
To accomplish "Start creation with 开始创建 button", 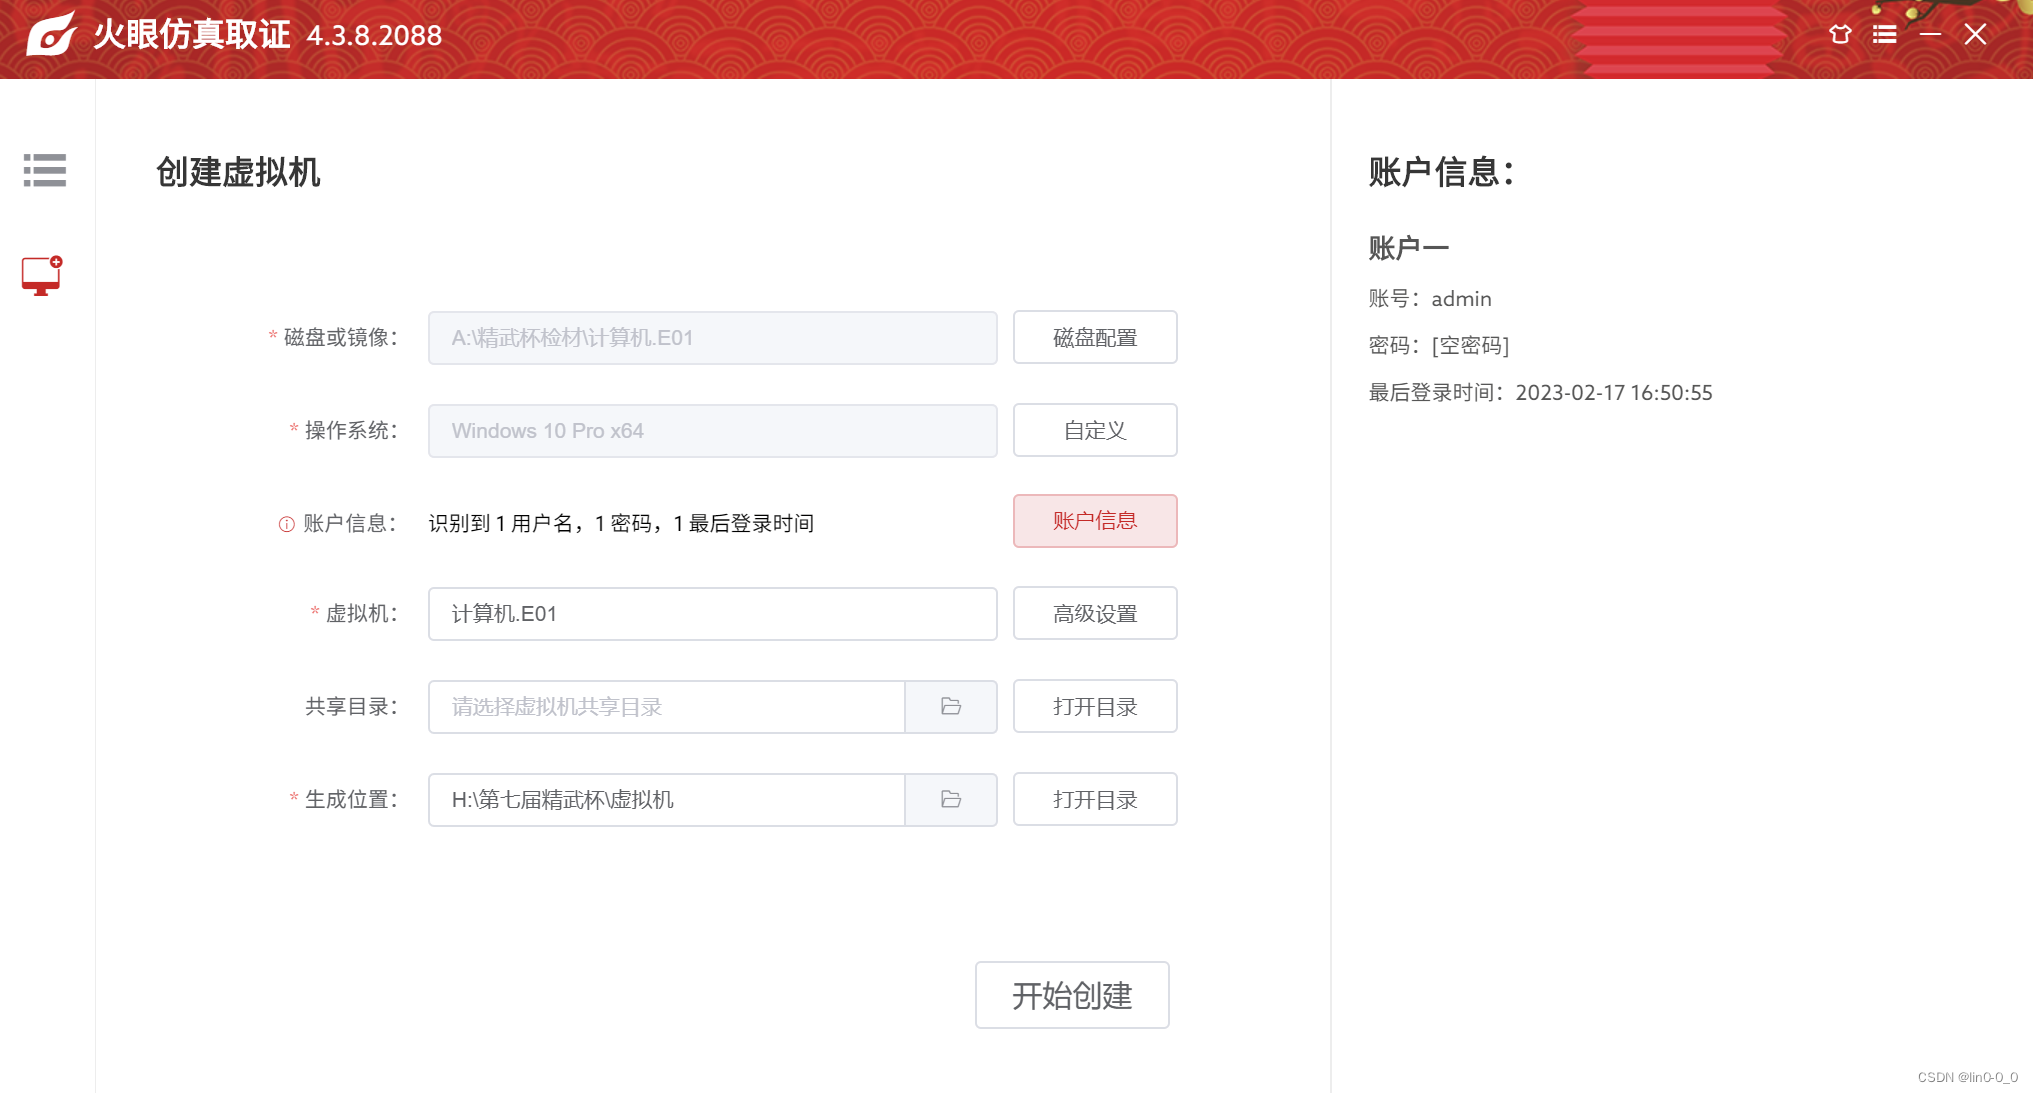I will [1072, 995].
